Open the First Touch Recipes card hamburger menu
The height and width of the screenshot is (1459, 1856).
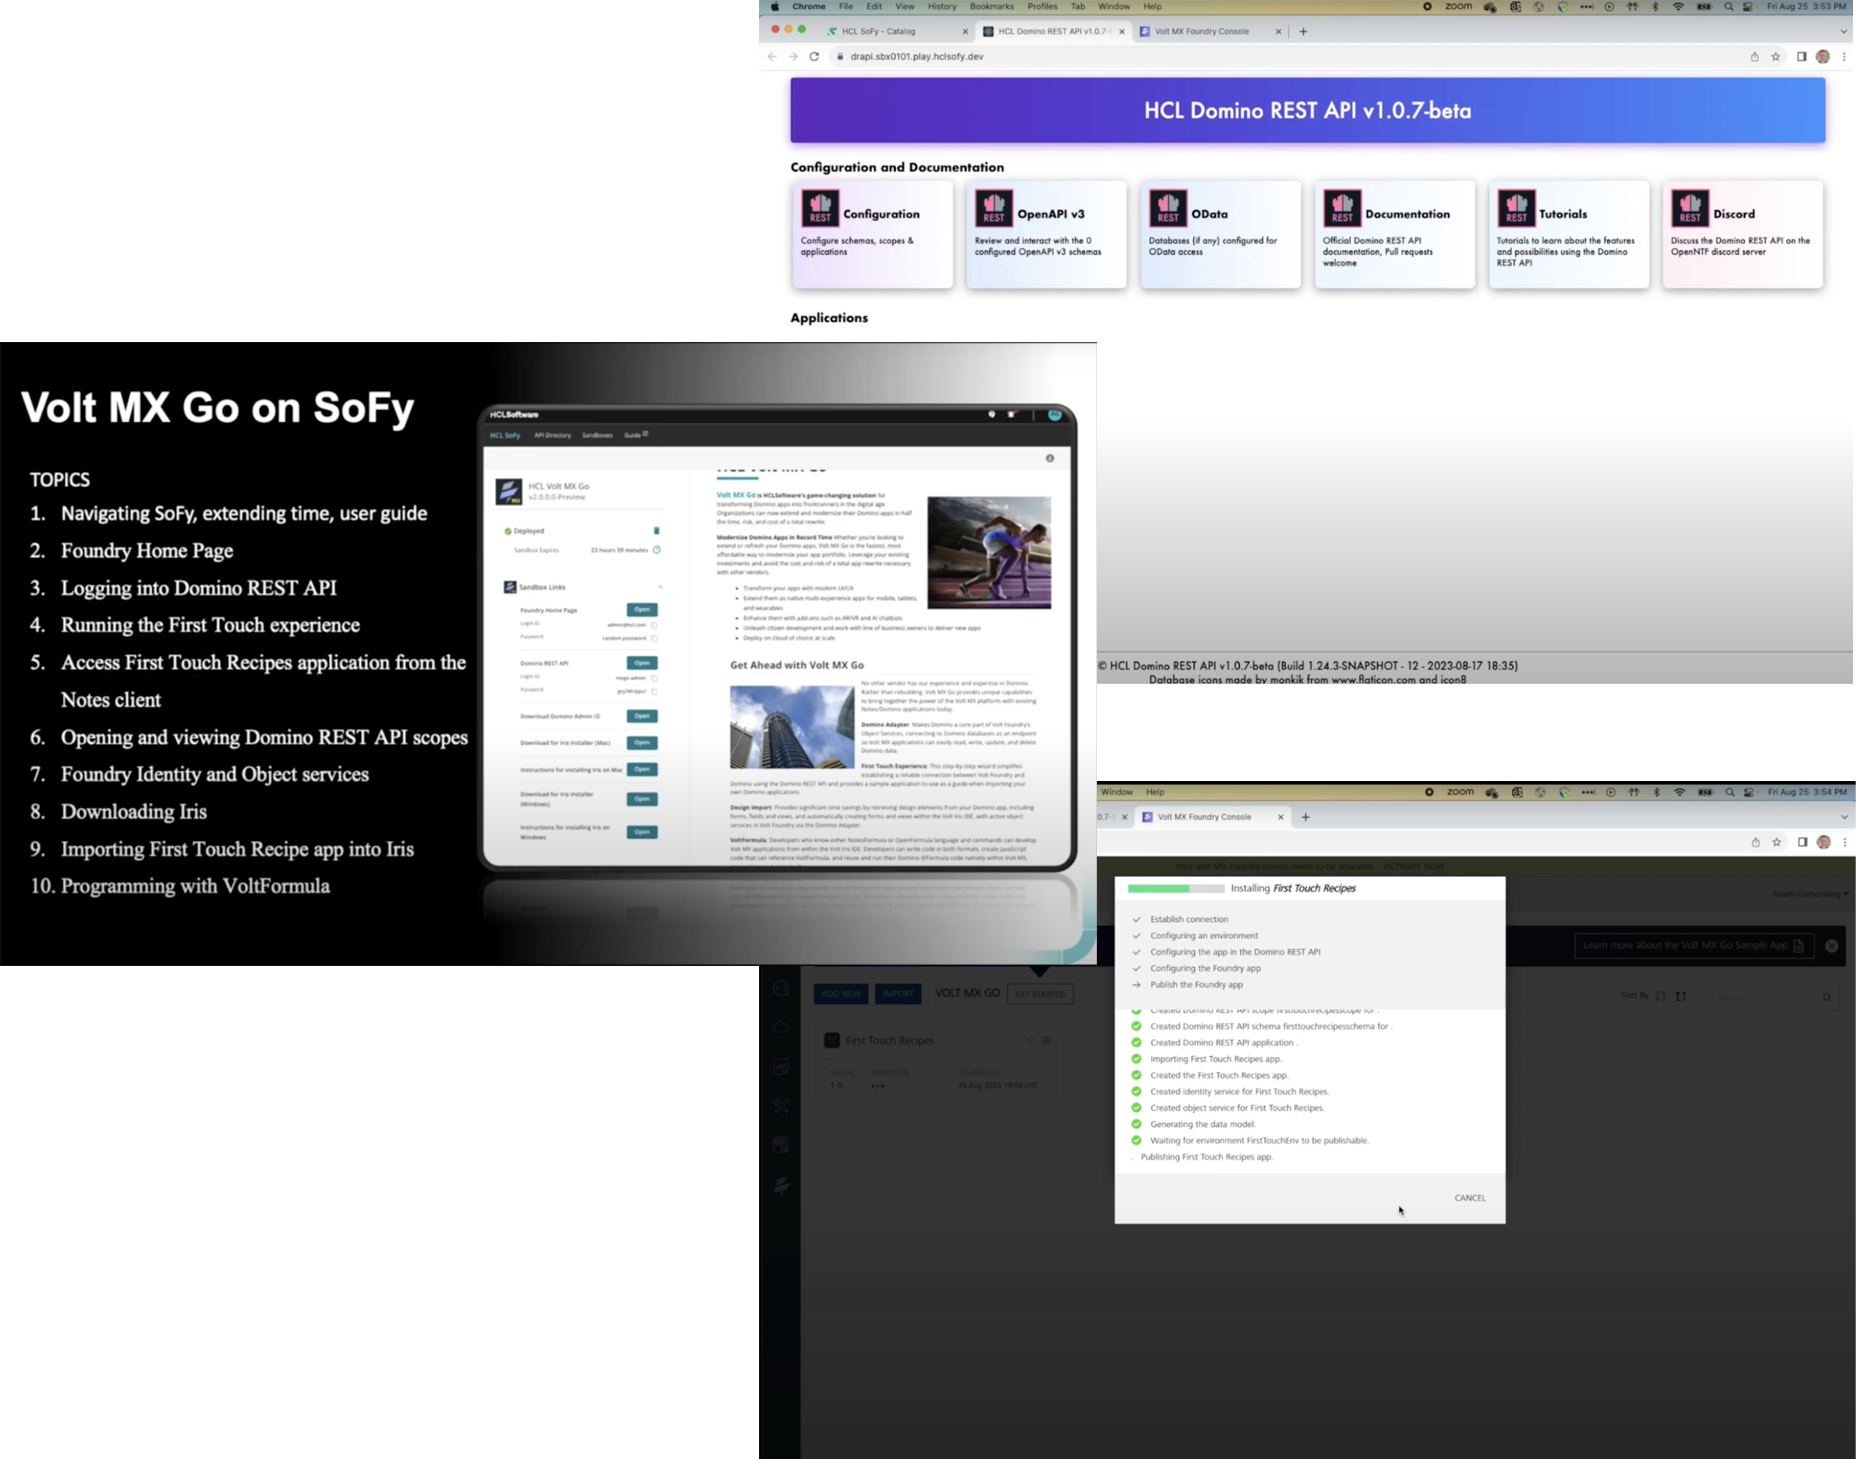1046,1041
